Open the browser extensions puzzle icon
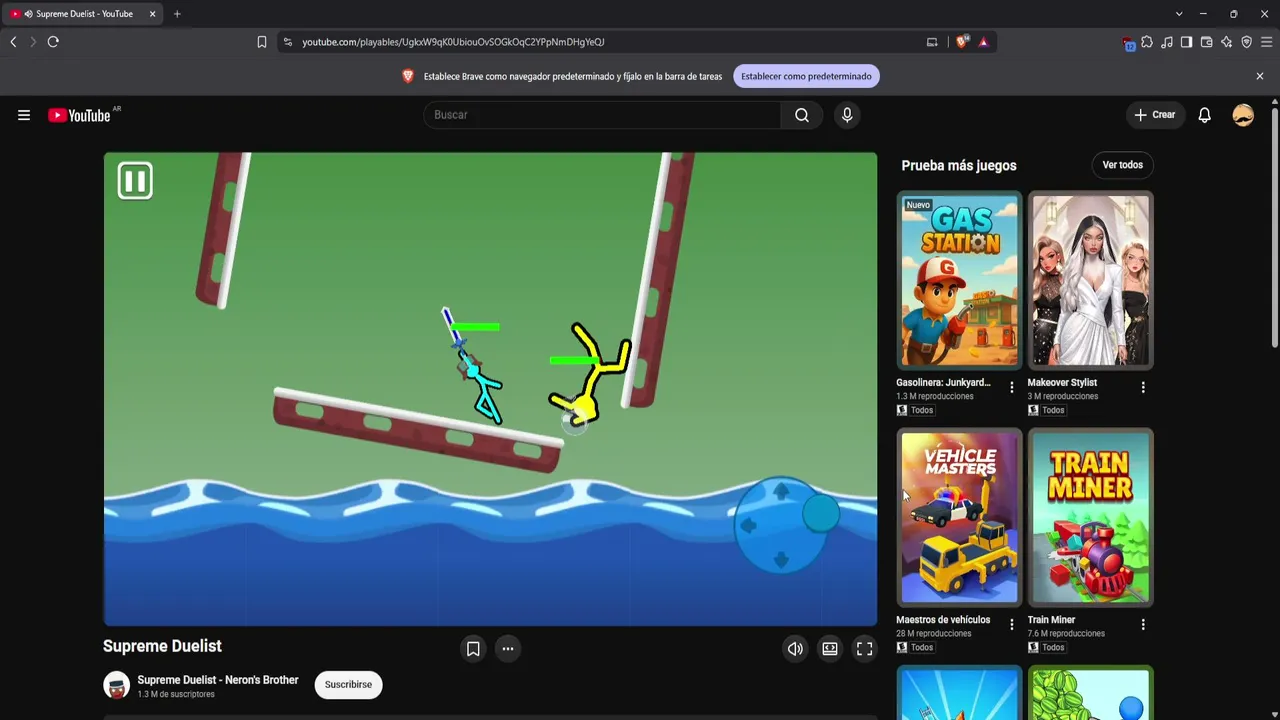Viewport: 1280px width, 720px height. 1147,42
